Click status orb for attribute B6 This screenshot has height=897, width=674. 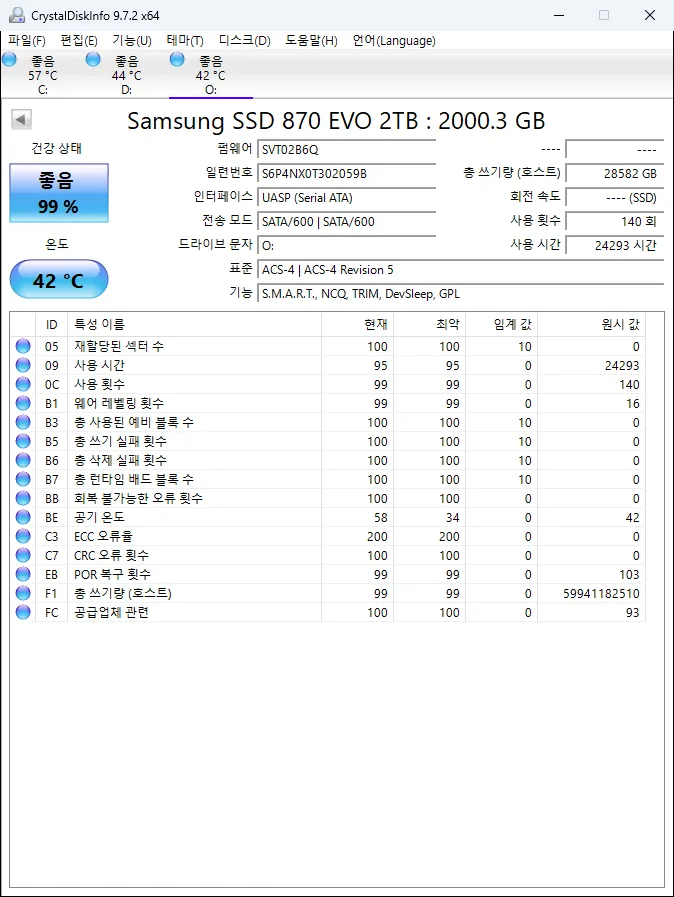point(23,460)
